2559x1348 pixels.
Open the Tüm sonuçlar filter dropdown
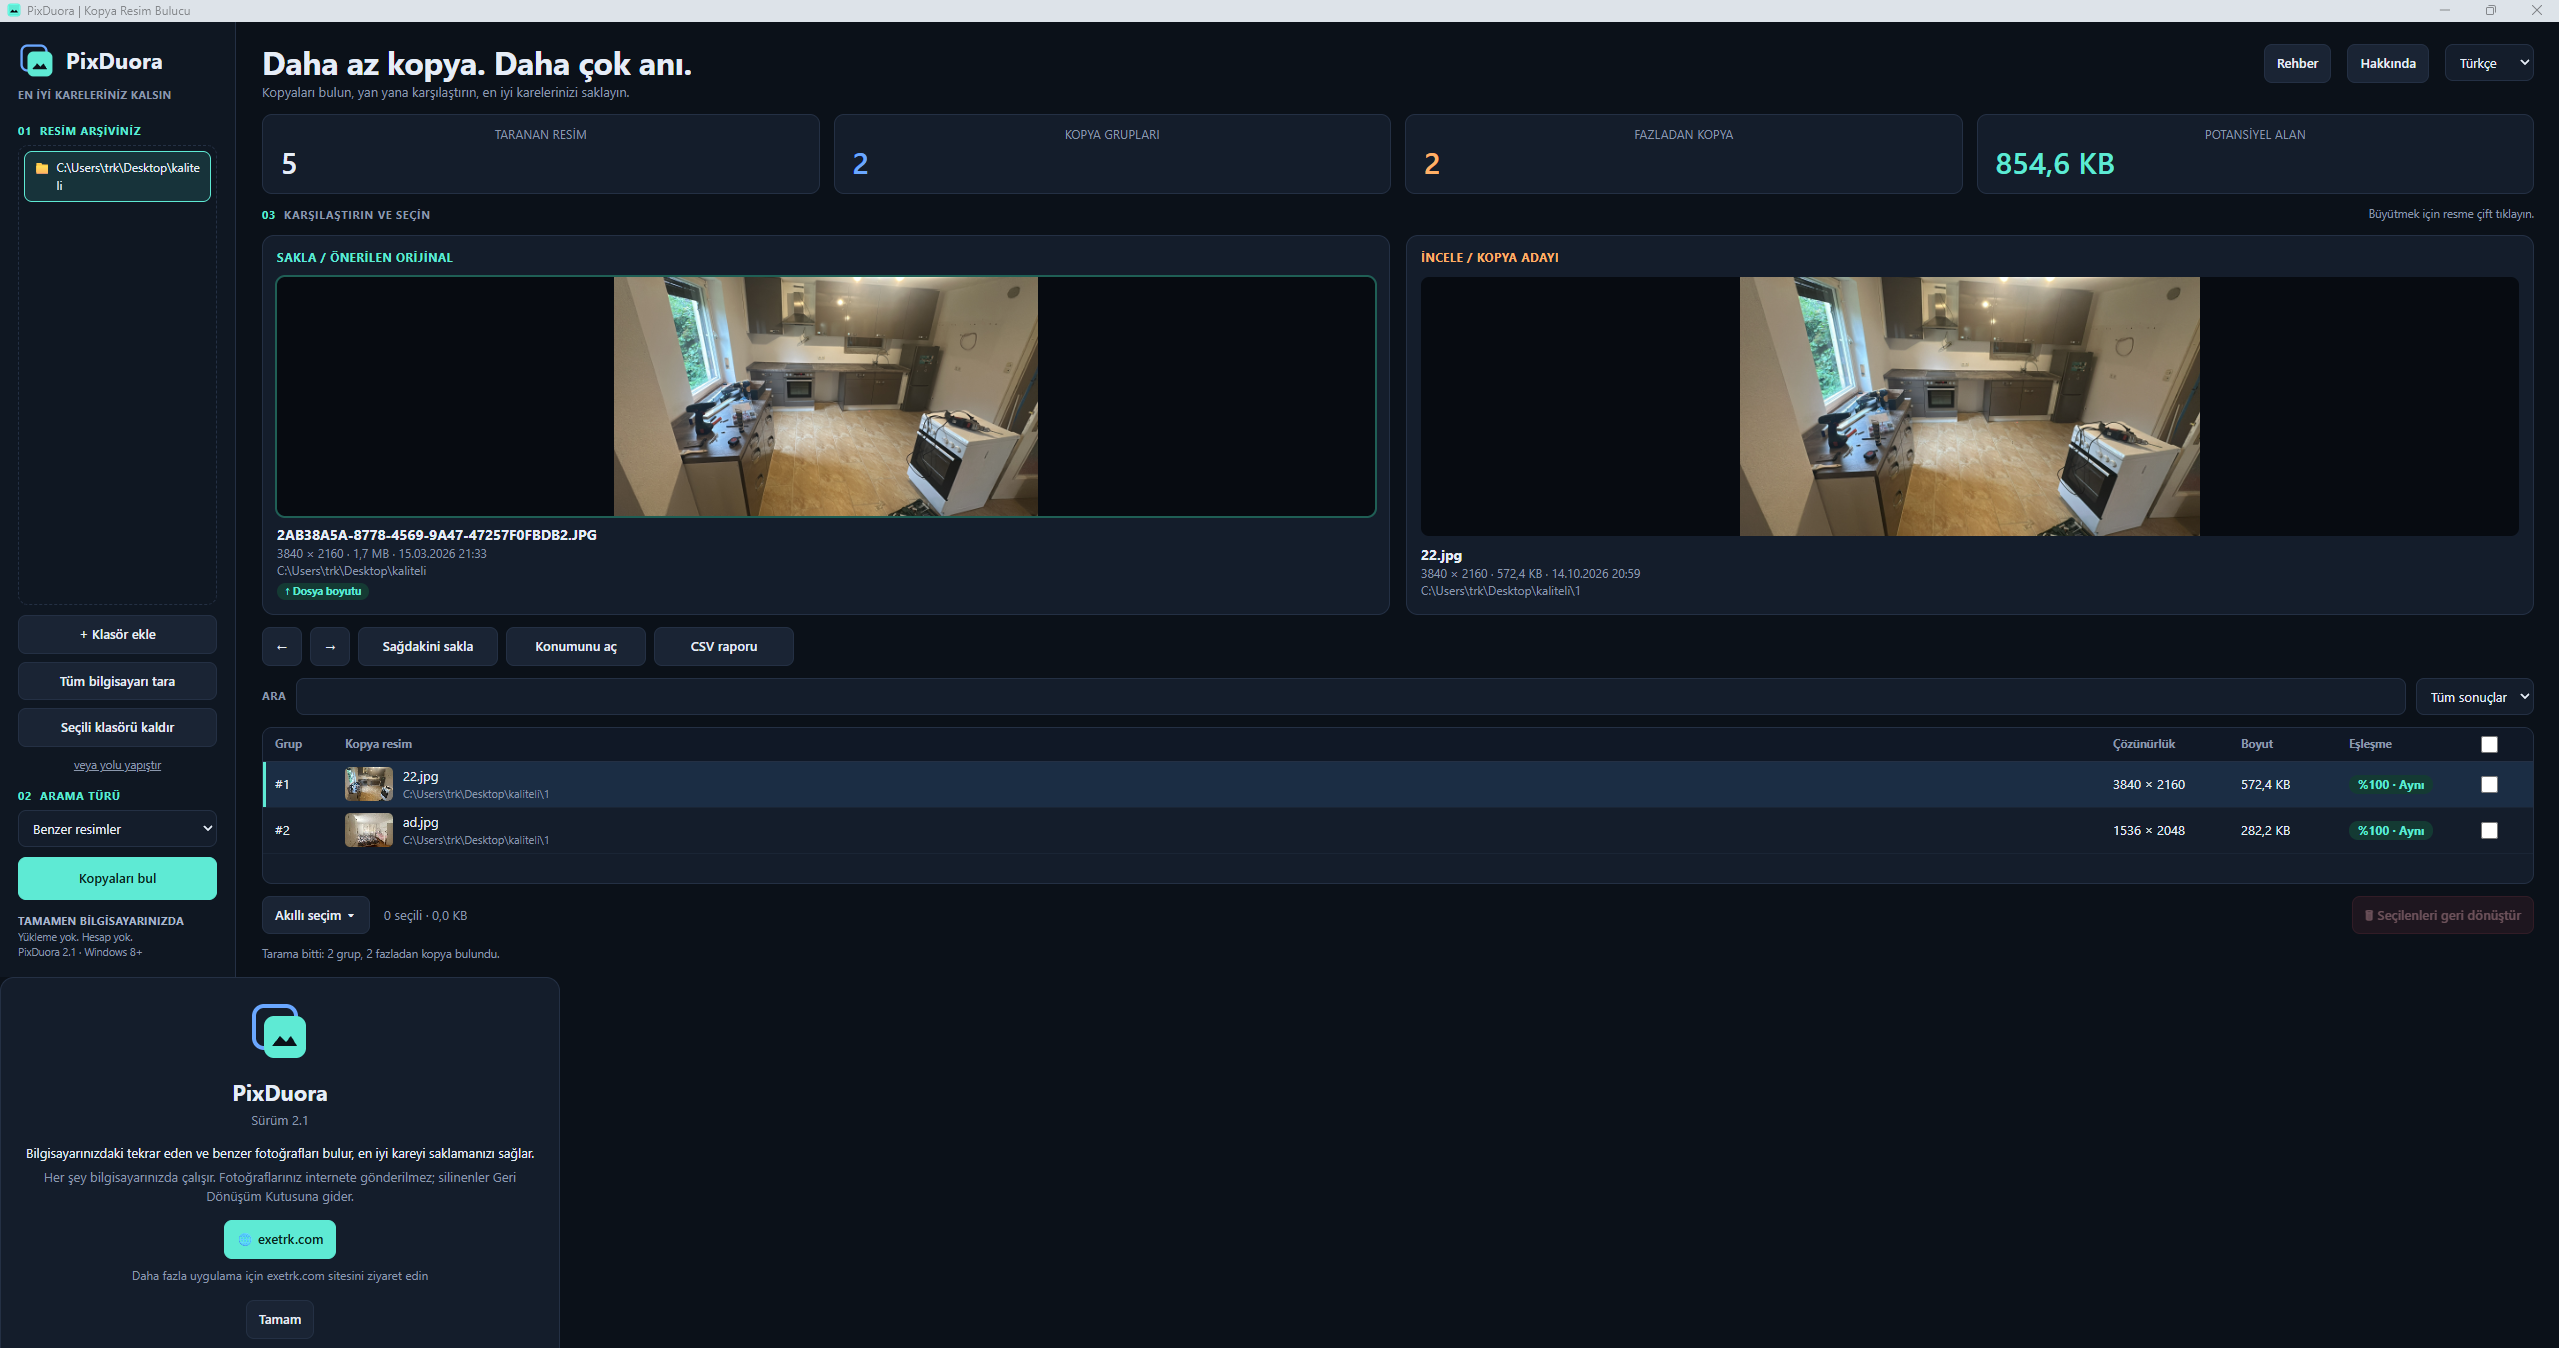click(2474, 697)
